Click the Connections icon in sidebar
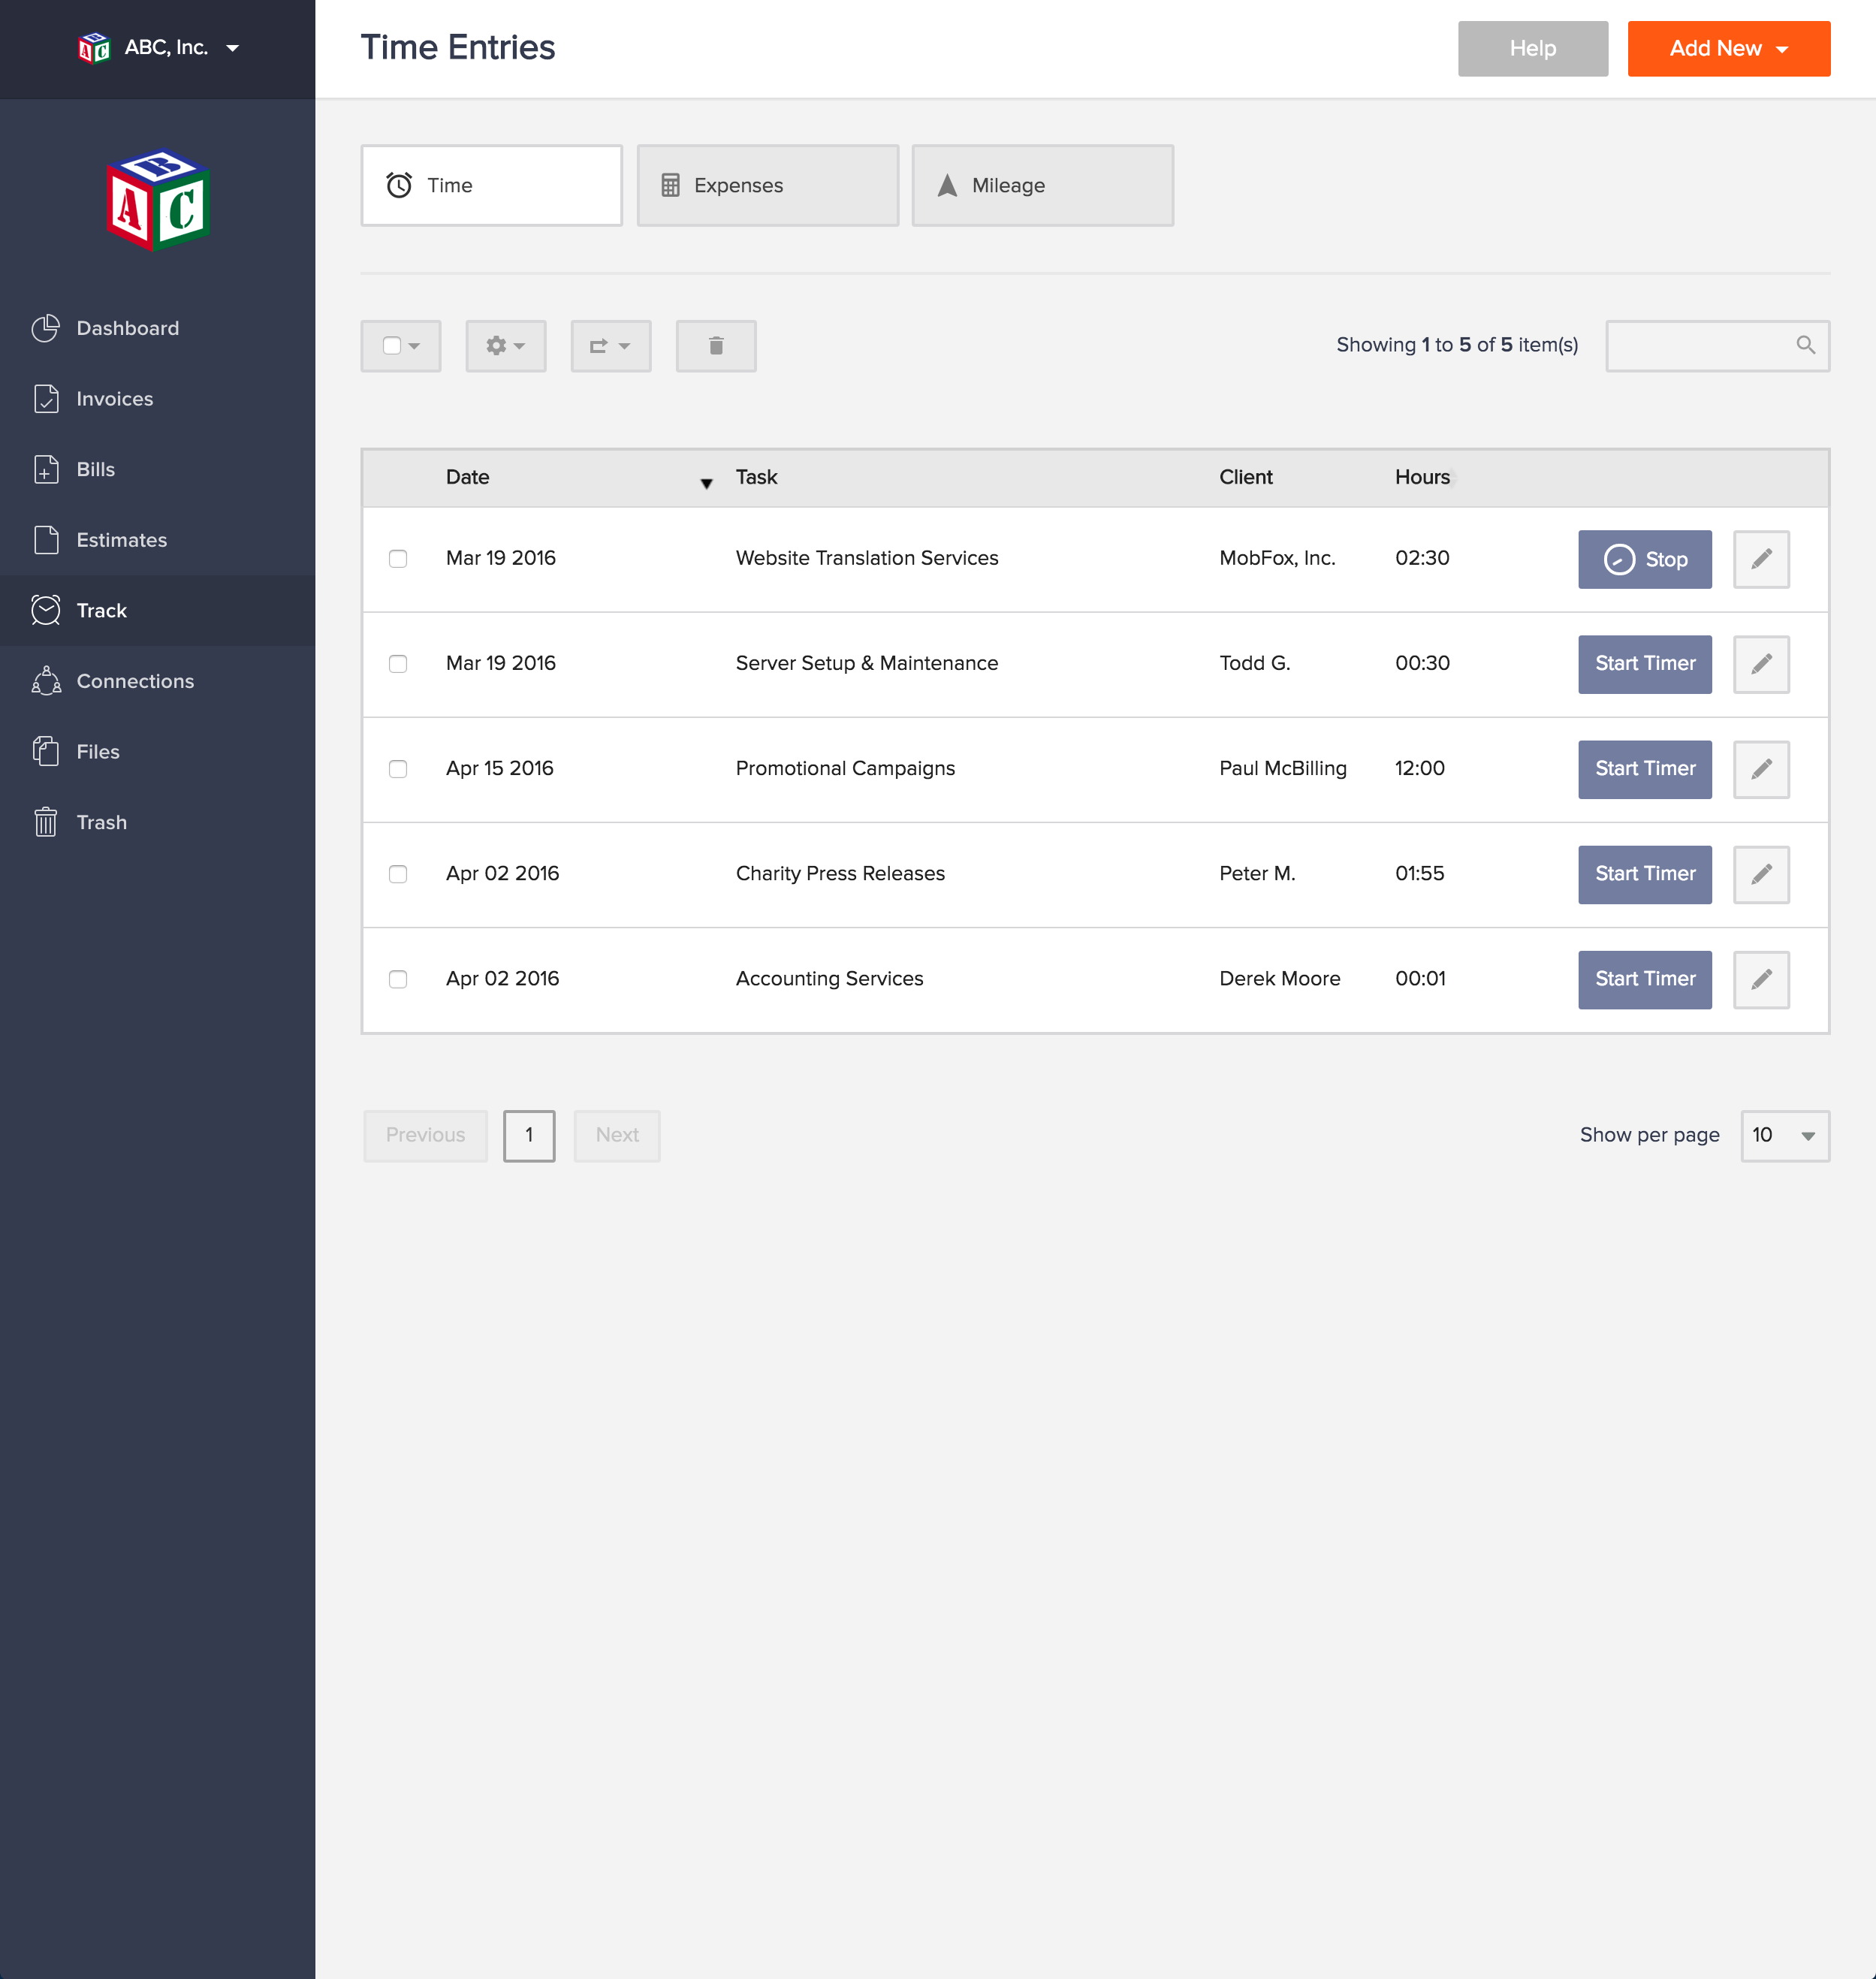The height and width of the screenshot is (1979, 1876). (47, 681)
